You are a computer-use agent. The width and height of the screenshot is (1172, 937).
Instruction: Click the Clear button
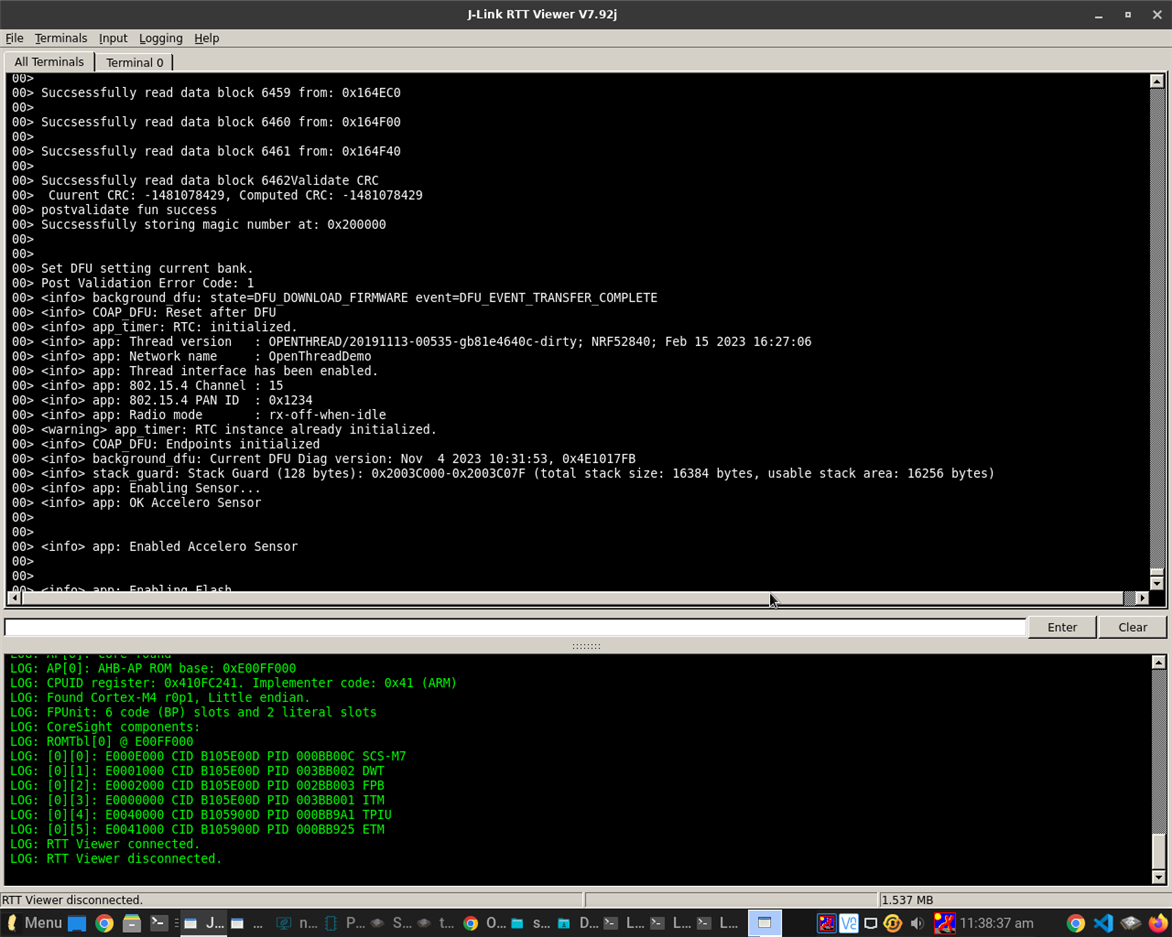(x=1132, y=627)
